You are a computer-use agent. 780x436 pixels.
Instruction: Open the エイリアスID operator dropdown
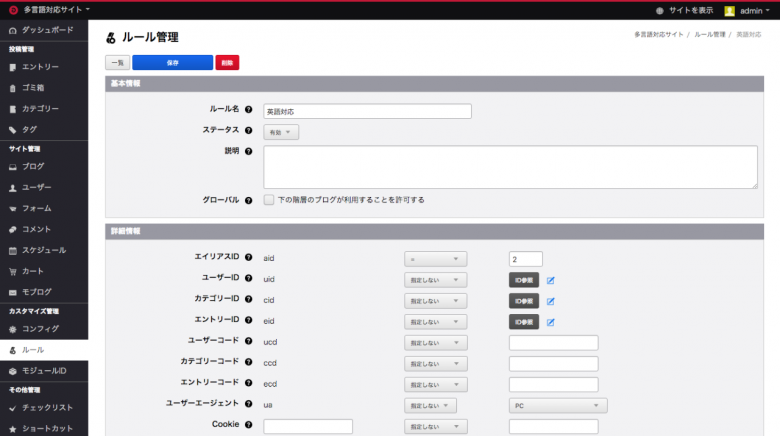(x=435, y=259)
